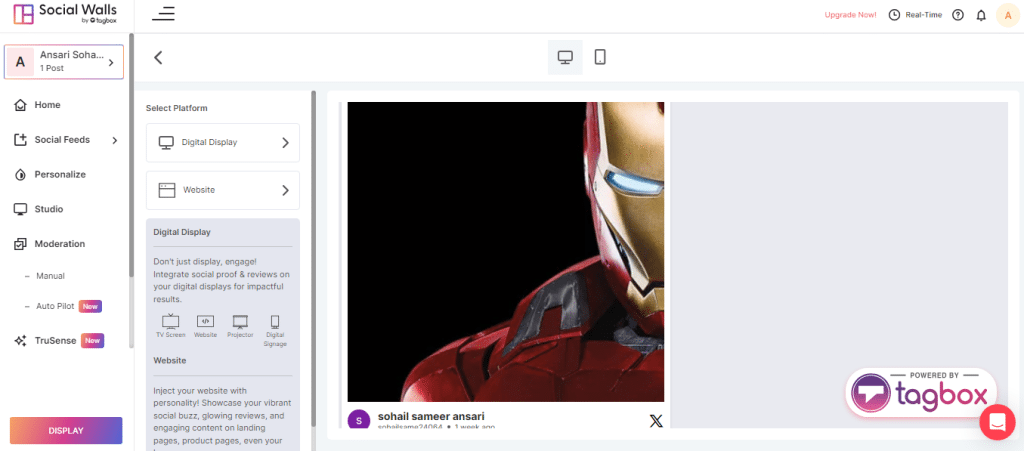Image resolution: width=1024 pixels, height=451 pixels.
Task: Expand the Digital Display option chevron
Action: (285, 143)
